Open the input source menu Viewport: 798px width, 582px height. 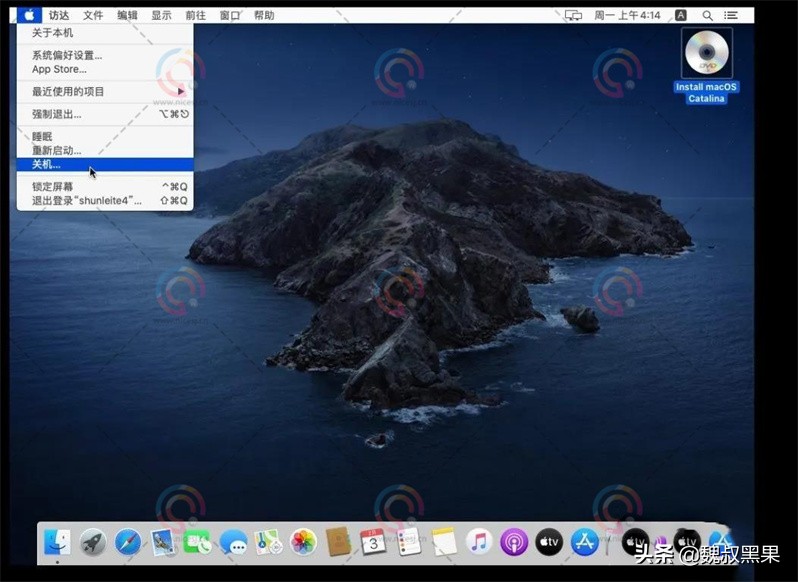pos(681,15)
